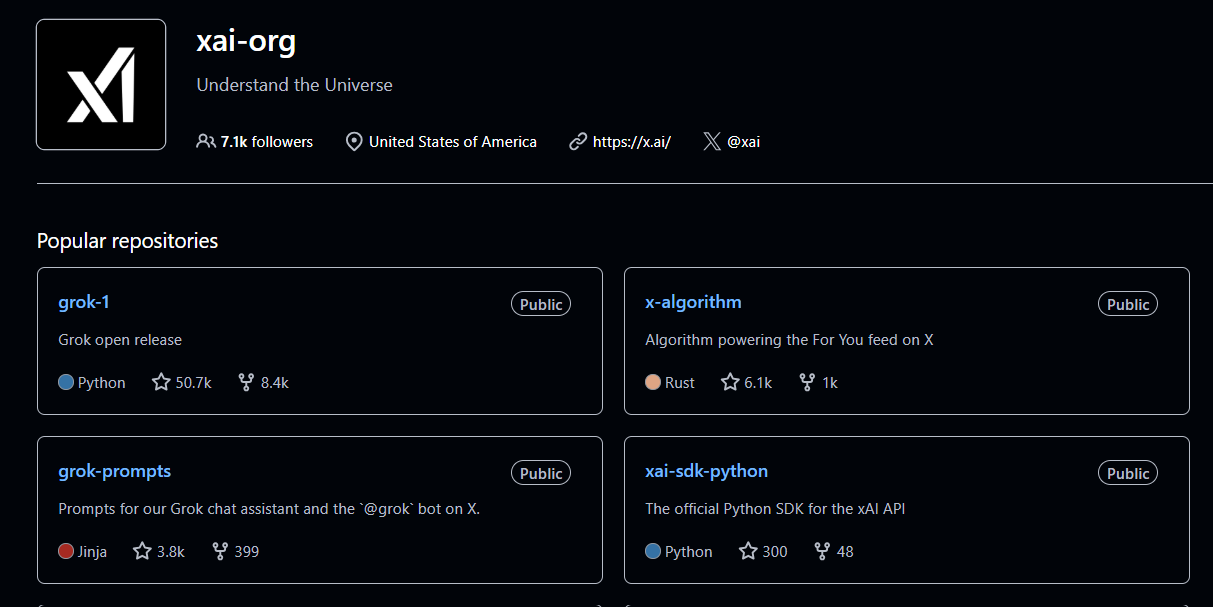Click the link chain icon beside https://x.ai/

(578, 142)
